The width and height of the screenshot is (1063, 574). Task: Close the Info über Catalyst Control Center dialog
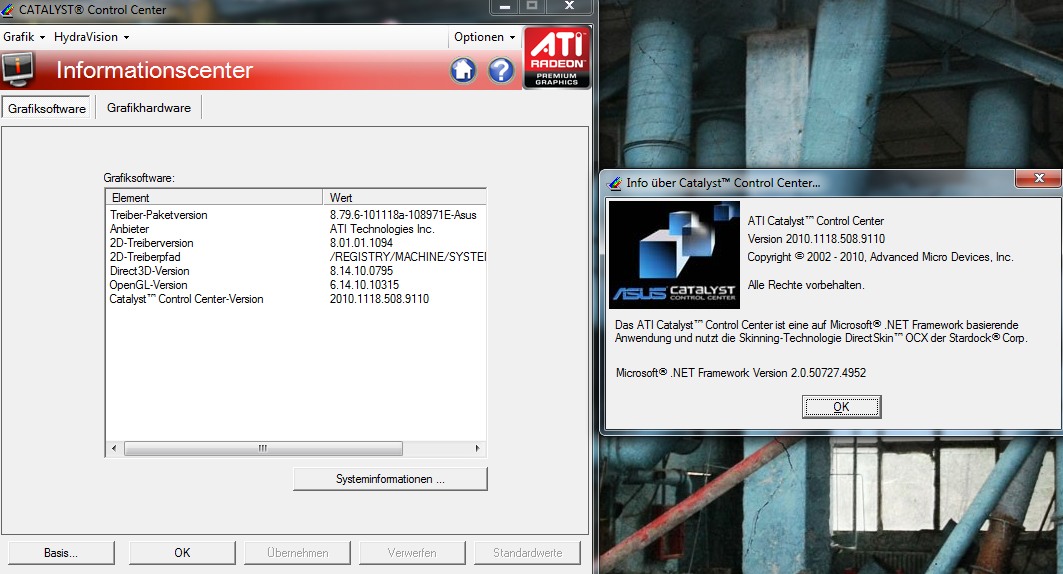[1039, 178]
